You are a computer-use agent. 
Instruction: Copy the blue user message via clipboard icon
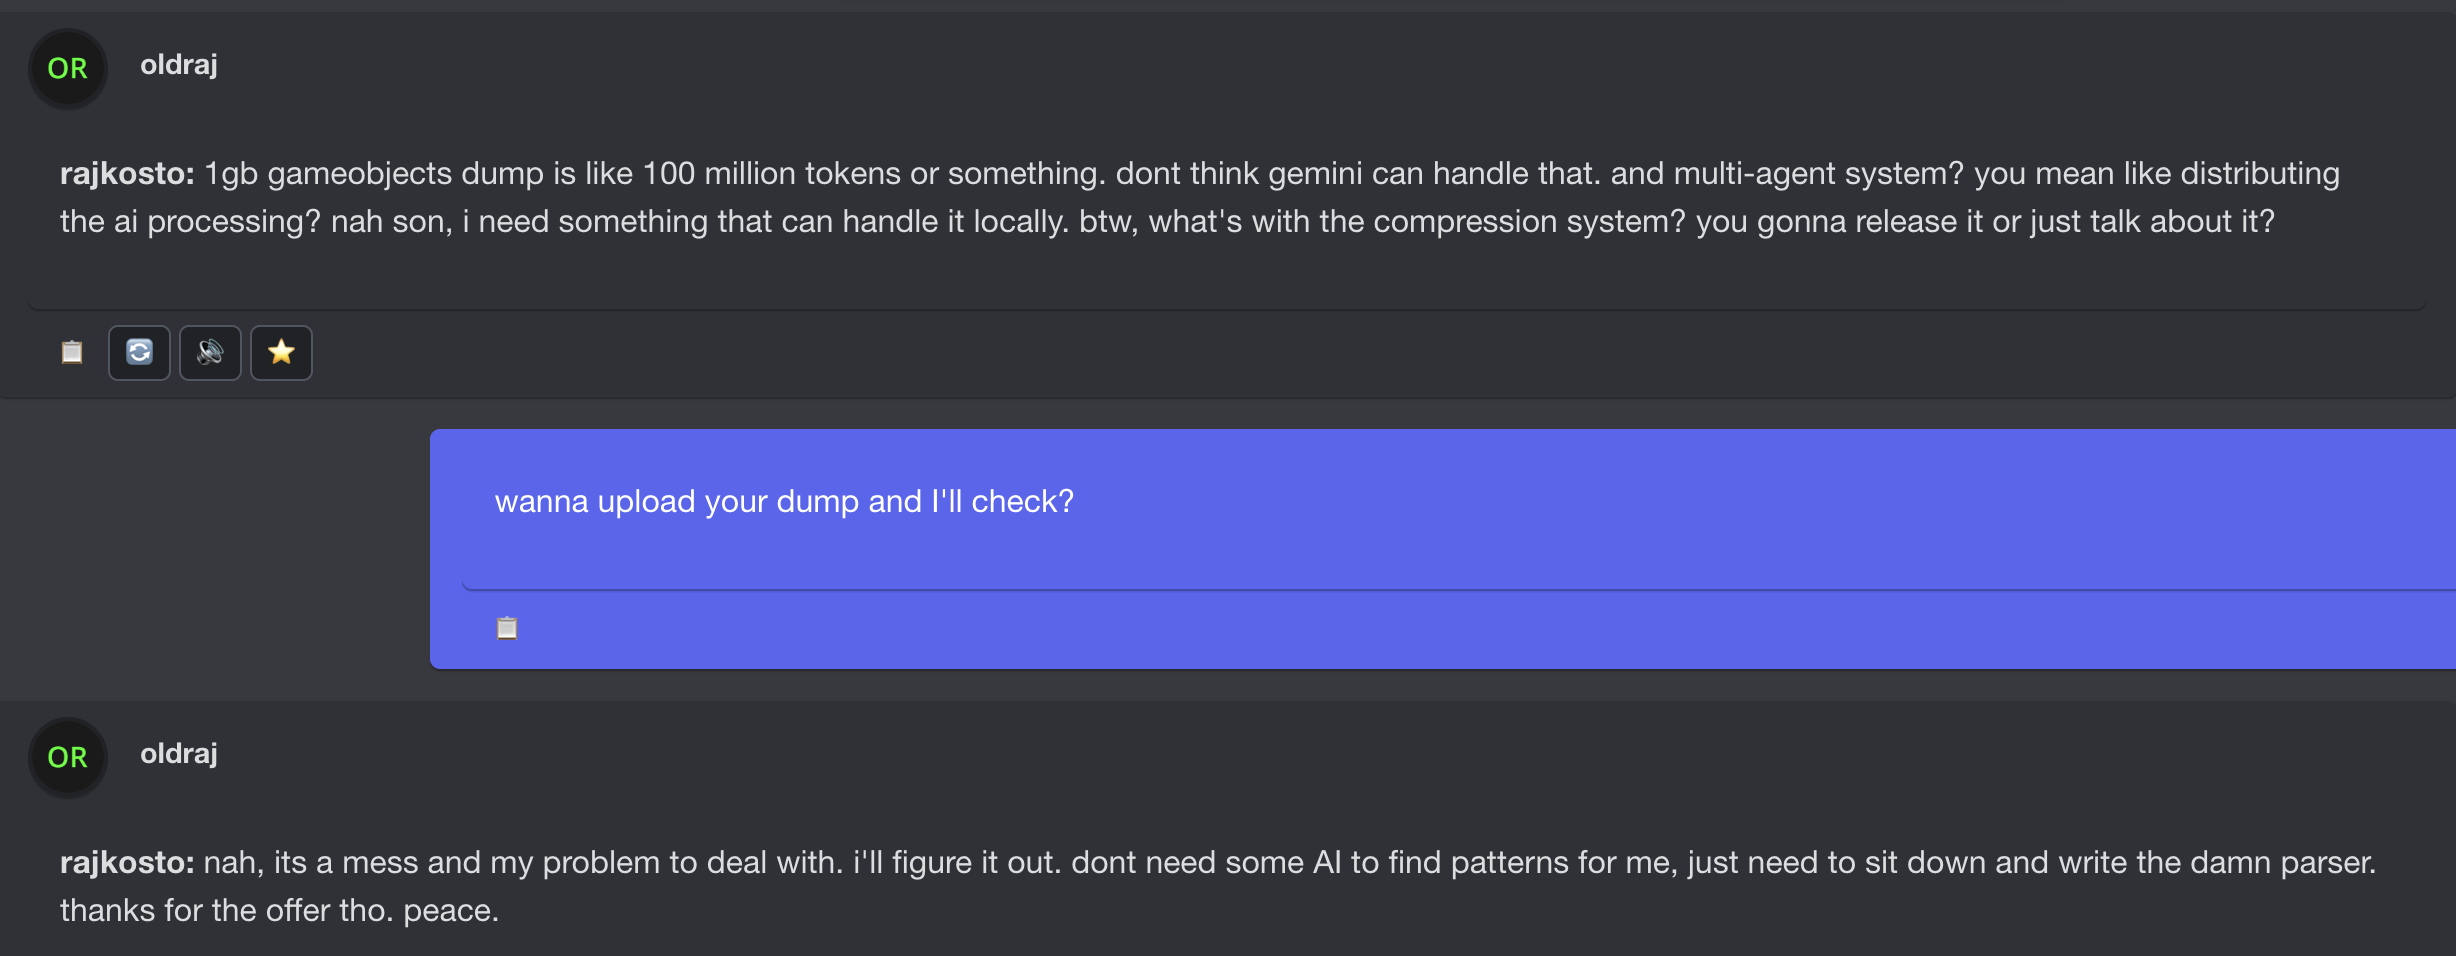click(x=507, y=628)
